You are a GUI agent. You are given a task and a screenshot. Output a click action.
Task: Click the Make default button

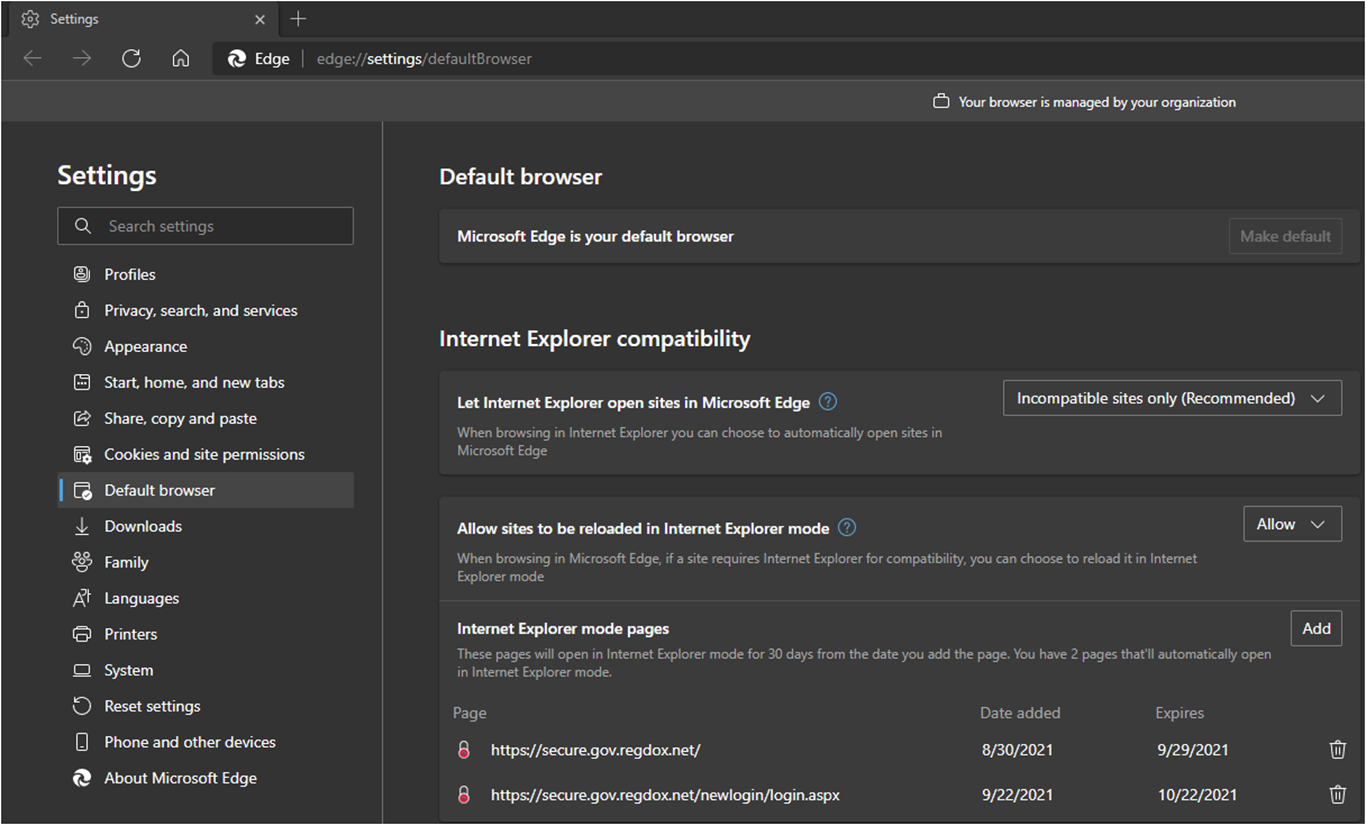(x=1285, y=236)
